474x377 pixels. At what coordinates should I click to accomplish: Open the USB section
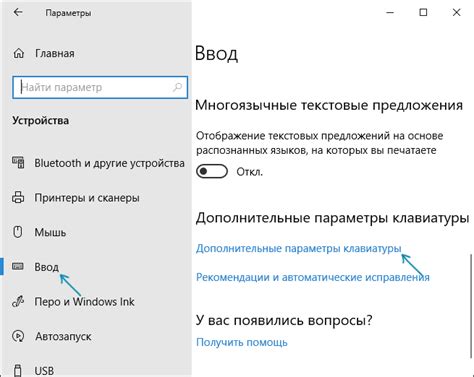click(x=44, y=371)
